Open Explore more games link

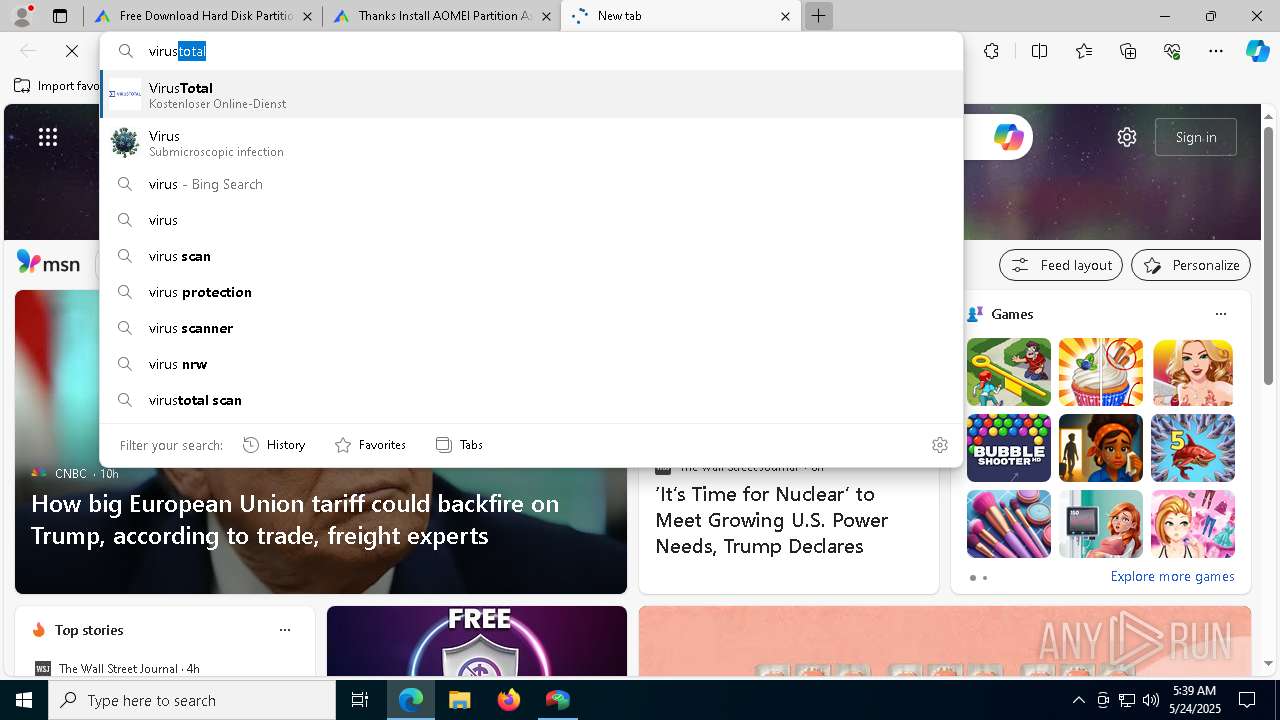tap(1172, 576)
